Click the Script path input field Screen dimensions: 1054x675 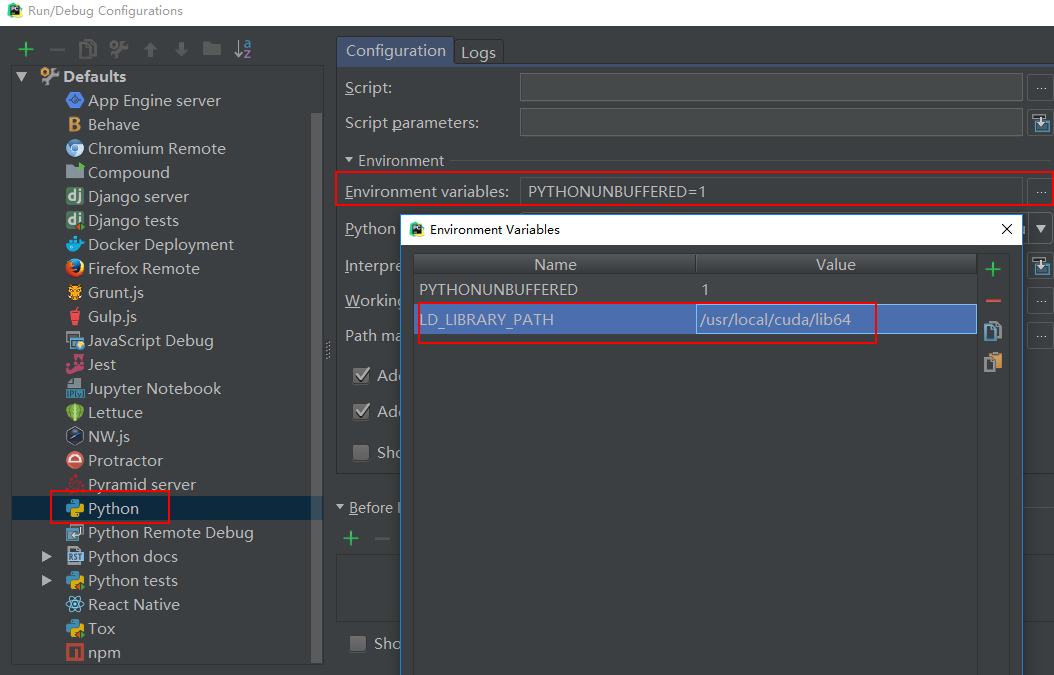coord(771,87)
